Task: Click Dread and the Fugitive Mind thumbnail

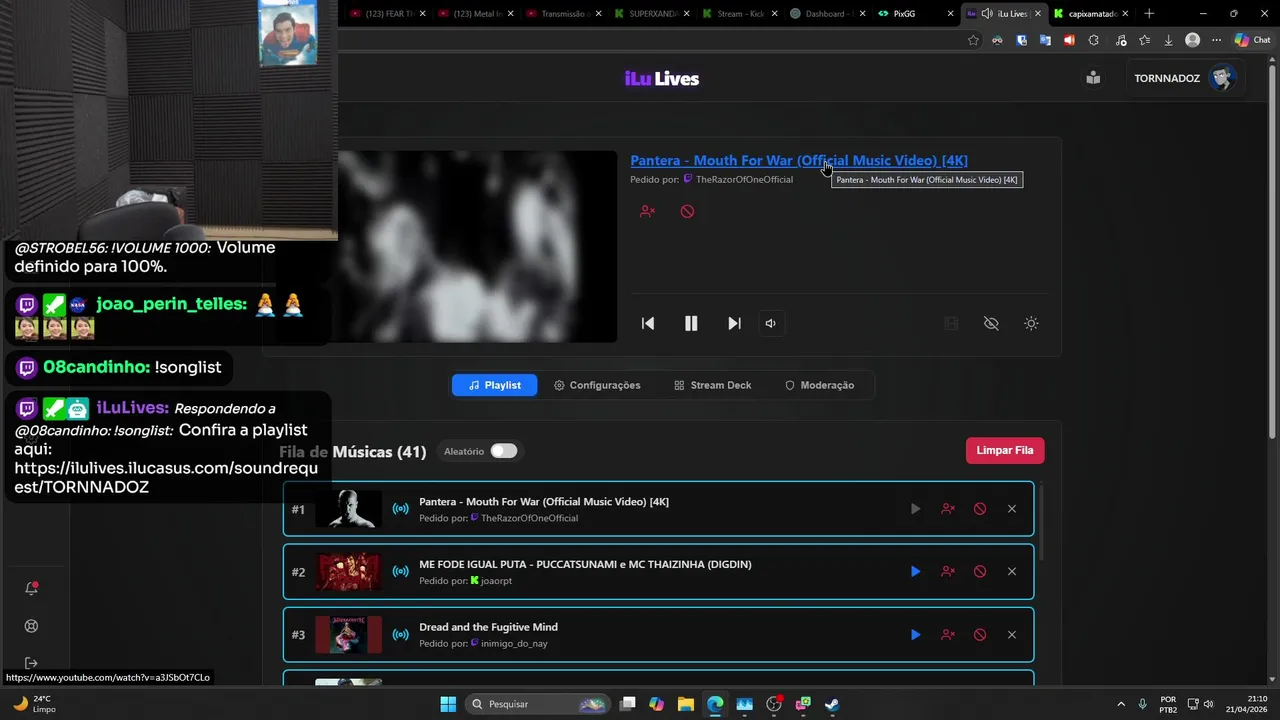Action: tap(348, 635)
